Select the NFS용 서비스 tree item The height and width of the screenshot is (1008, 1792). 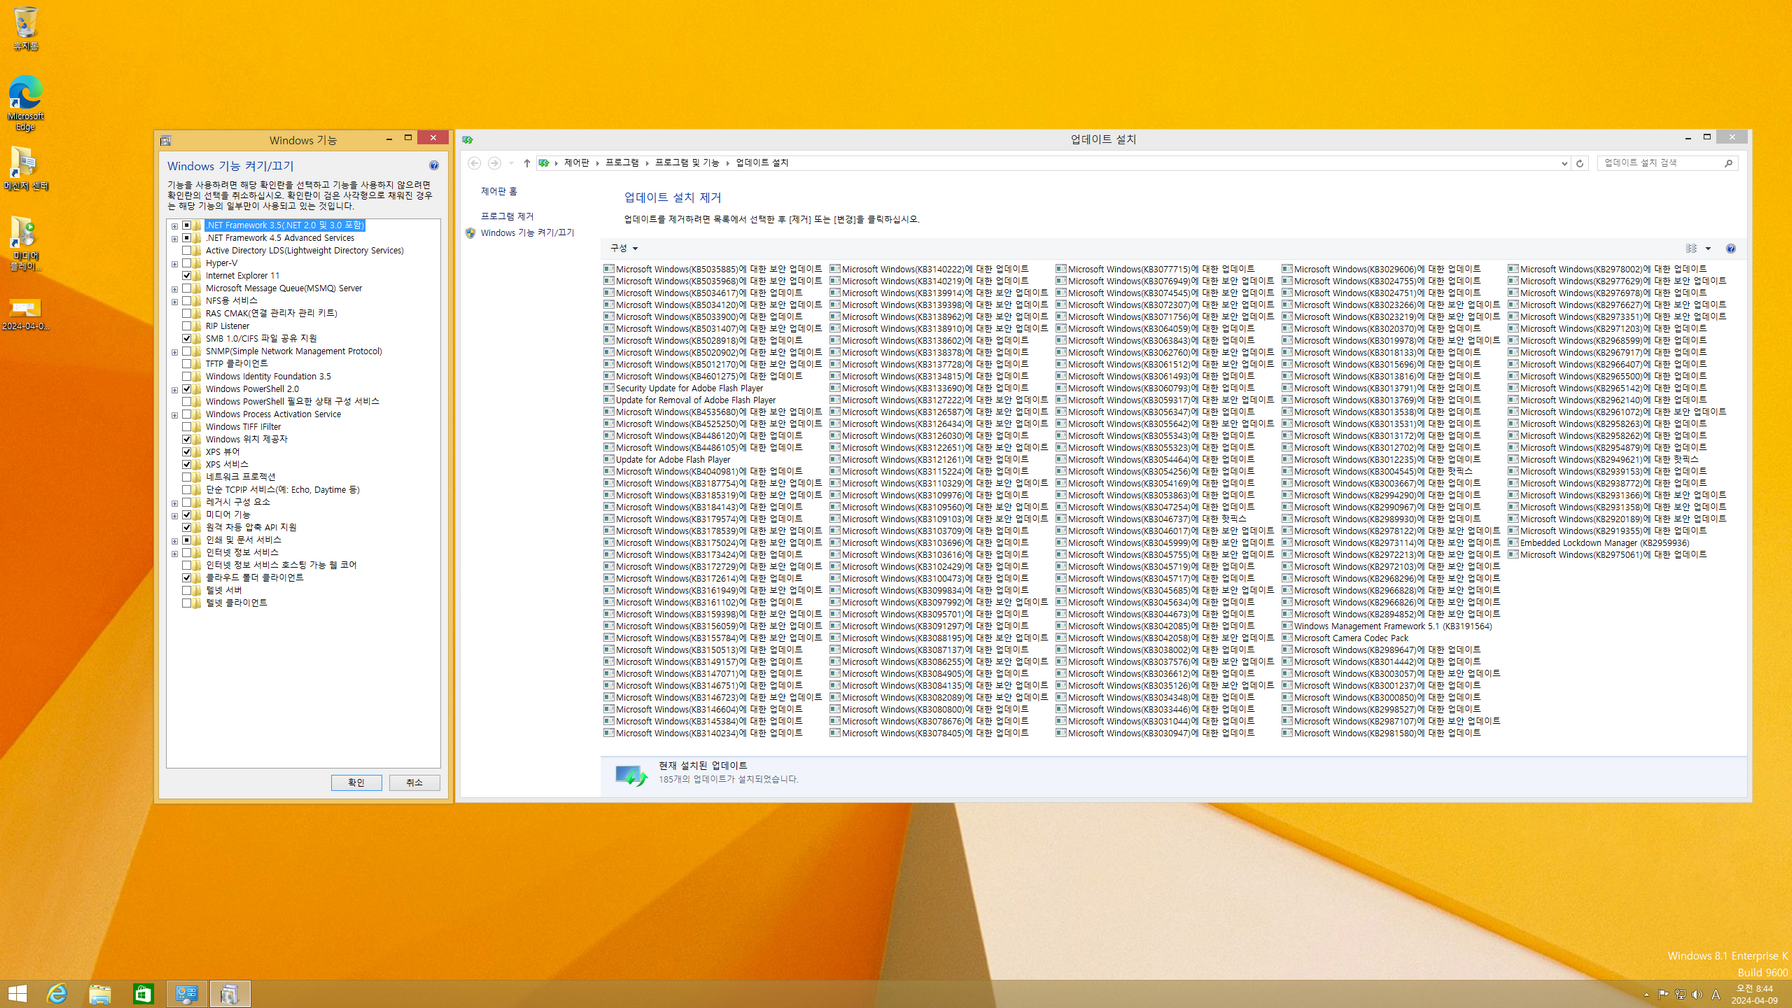[231, 301]
